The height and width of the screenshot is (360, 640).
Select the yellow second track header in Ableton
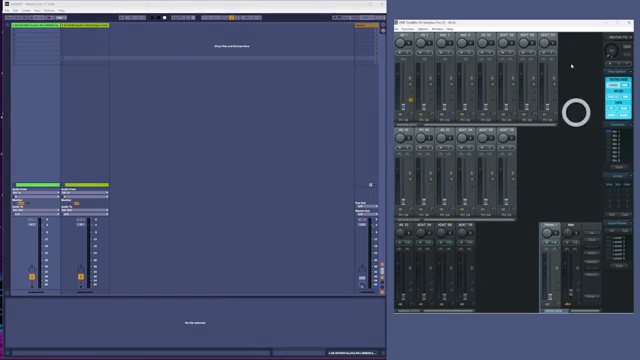85,25
